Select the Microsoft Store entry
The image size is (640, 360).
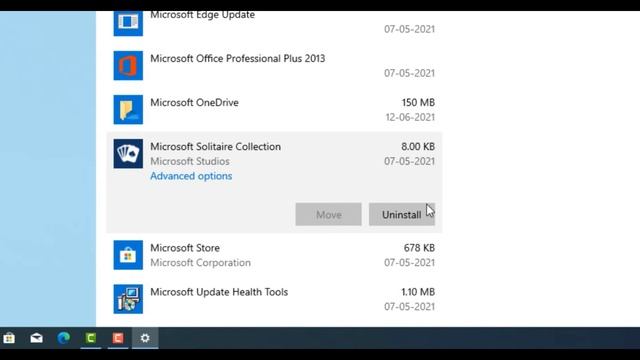coord(274,255)
